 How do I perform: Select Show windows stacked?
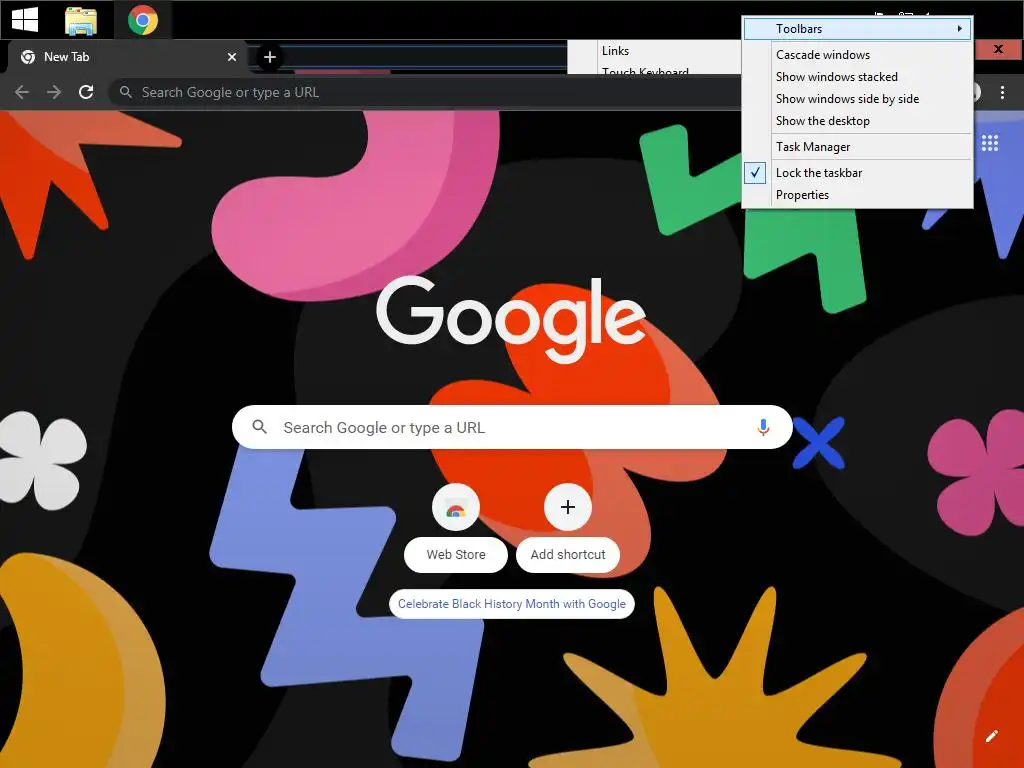(857, 77)
